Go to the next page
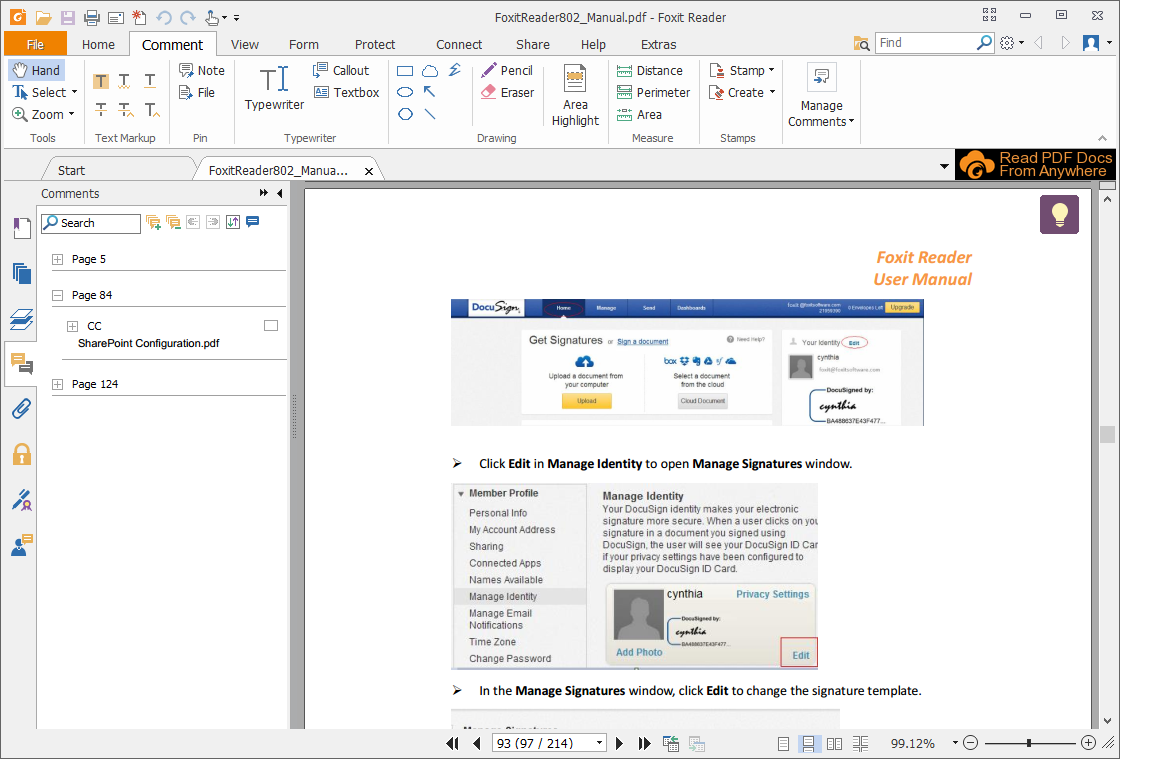The height and width of the screenshot is (759, 1152). 620,744
